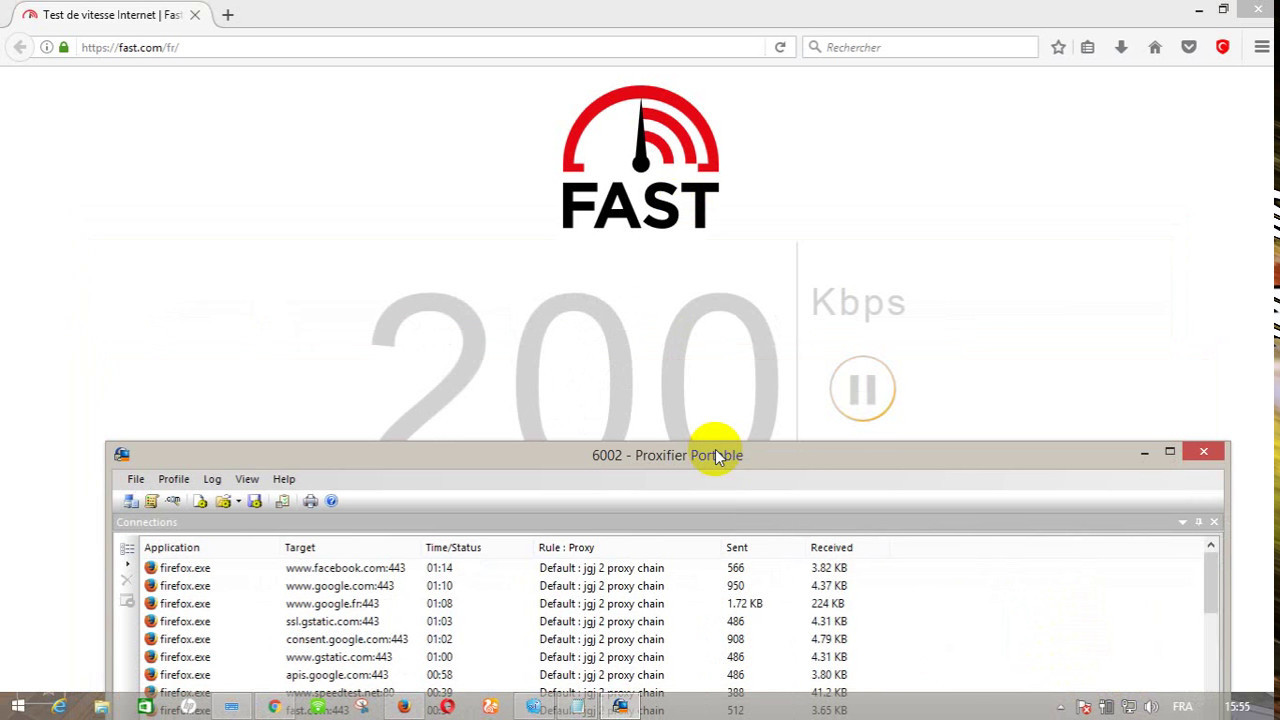Screen dimensions: 1280x720
Task: Close the Connections pane
Action: coord(1214,522)
